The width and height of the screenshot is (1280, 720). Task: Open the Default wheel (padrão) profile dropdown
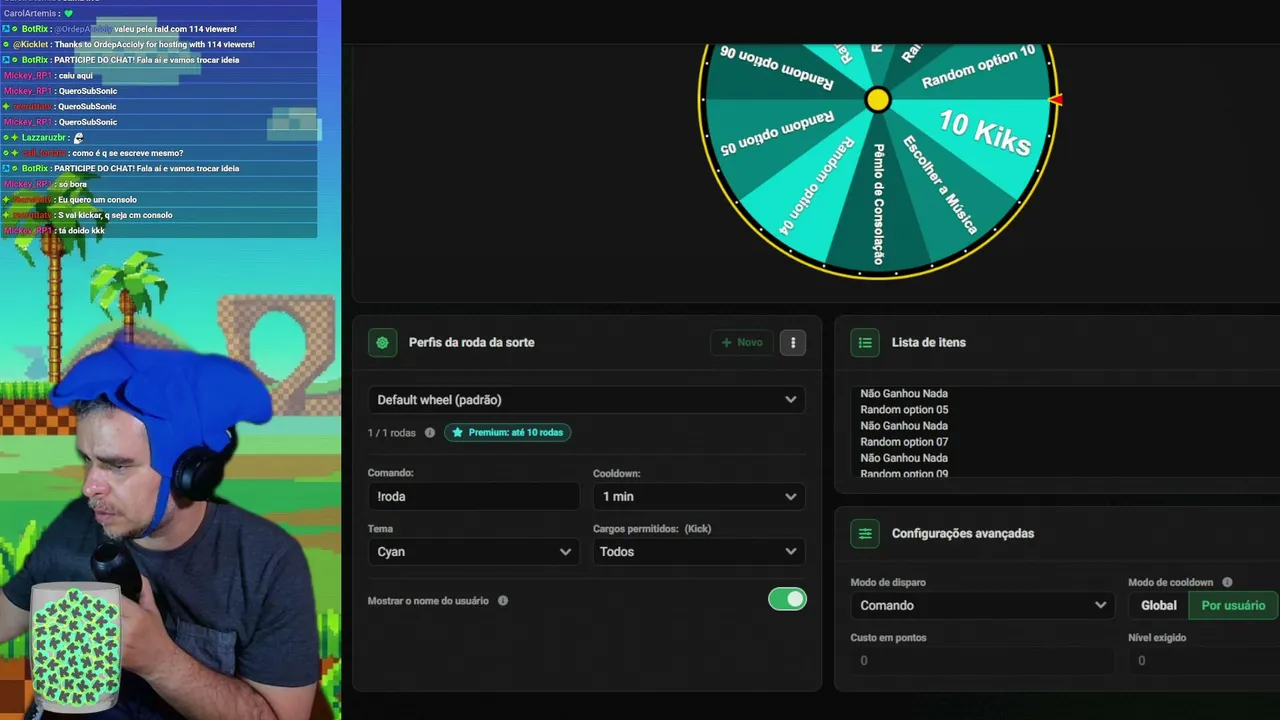tap(586, 400)
